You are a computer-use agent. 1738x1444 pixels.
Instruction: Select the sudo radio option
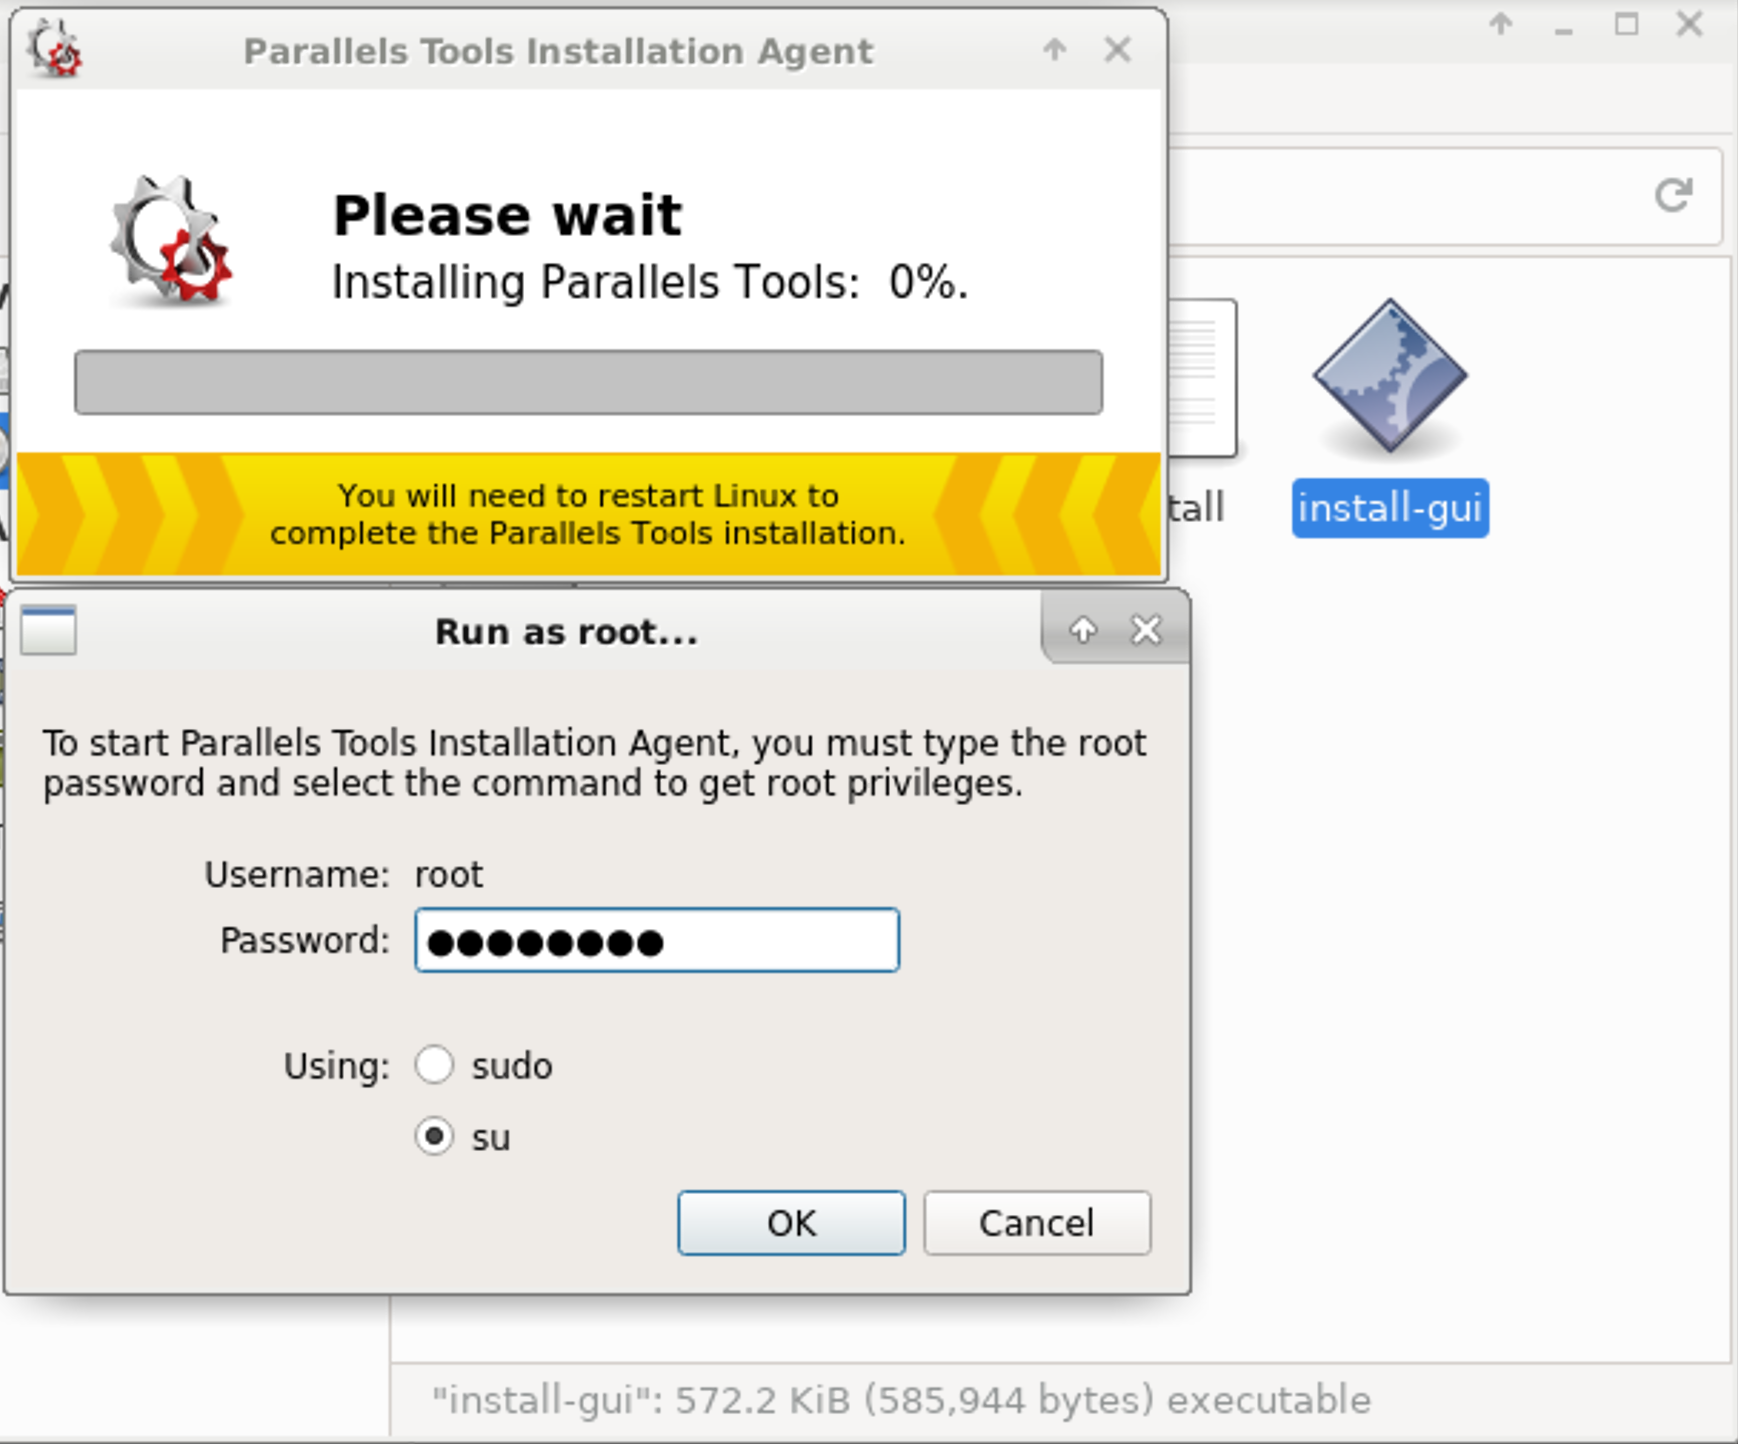click(x=434, y=1065)
